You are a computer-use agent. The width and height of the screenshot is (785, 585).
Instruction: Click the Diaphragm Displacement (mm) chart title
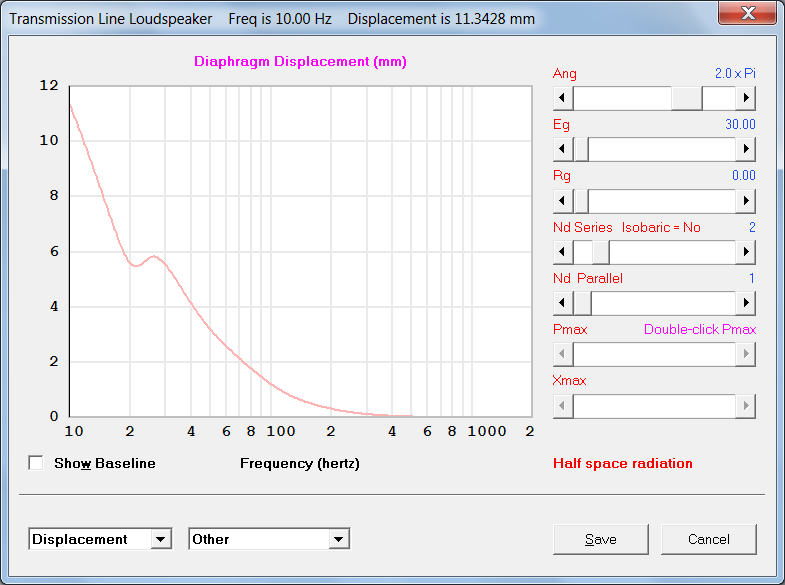[300, 62]
